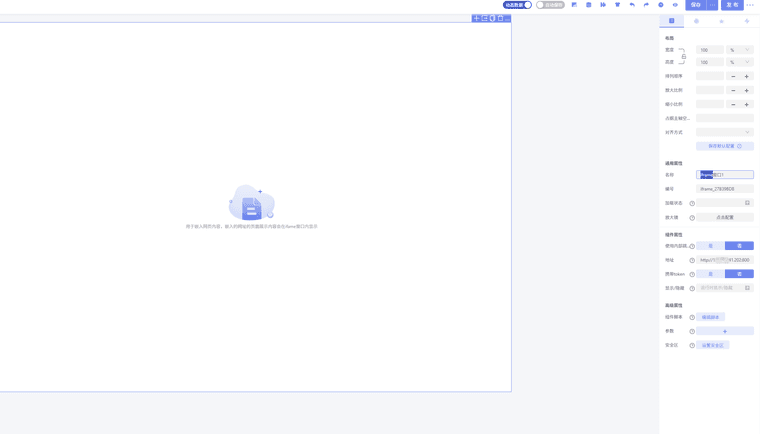Click the 占据主轴空间 input field

tap(725, 118)
